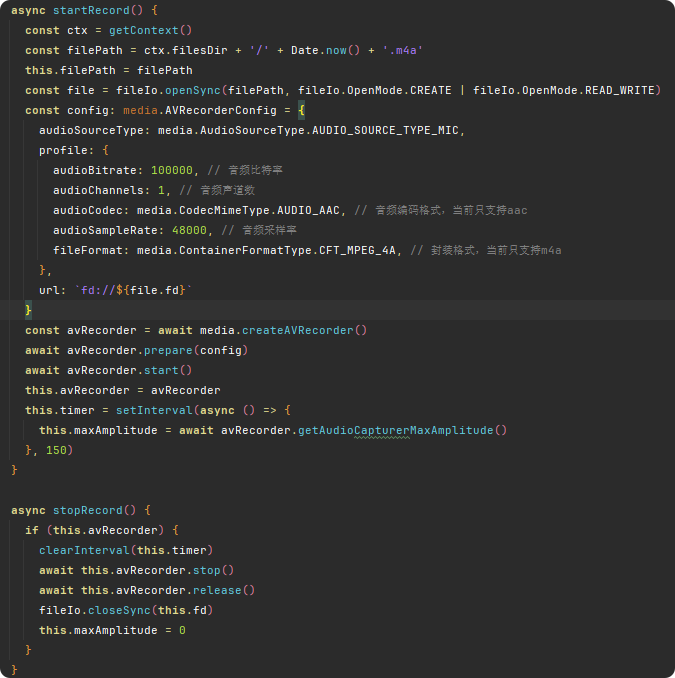
Task: Click the CFT_MPEG_4A format constant
Action: pos(357,250)
